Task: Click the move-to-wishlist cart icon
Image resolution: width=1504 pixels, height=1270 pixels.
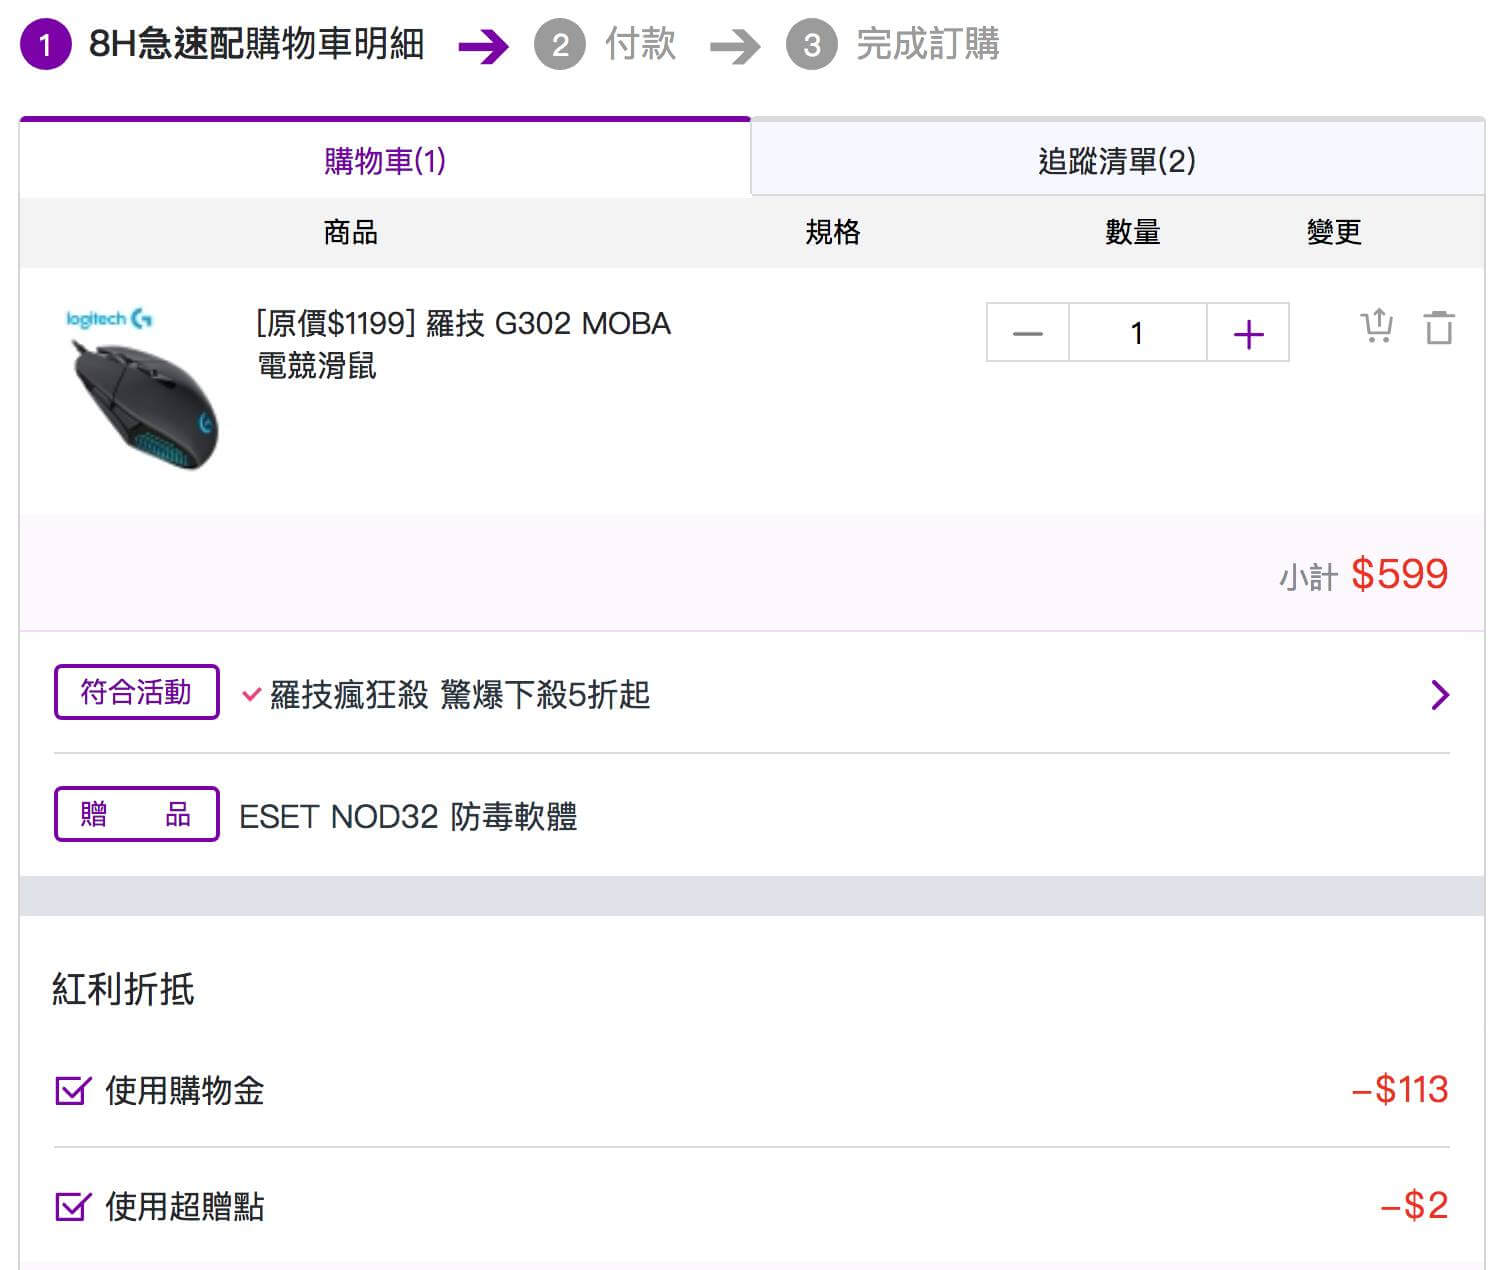Action: [x=1377, y=327]
